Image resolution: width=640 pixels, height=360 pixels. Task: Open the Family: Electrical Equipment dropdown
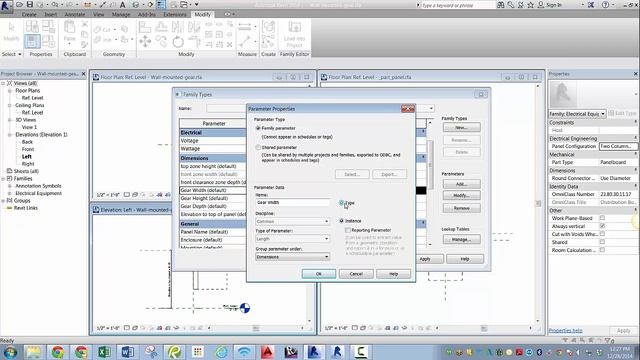click(577, 114)
